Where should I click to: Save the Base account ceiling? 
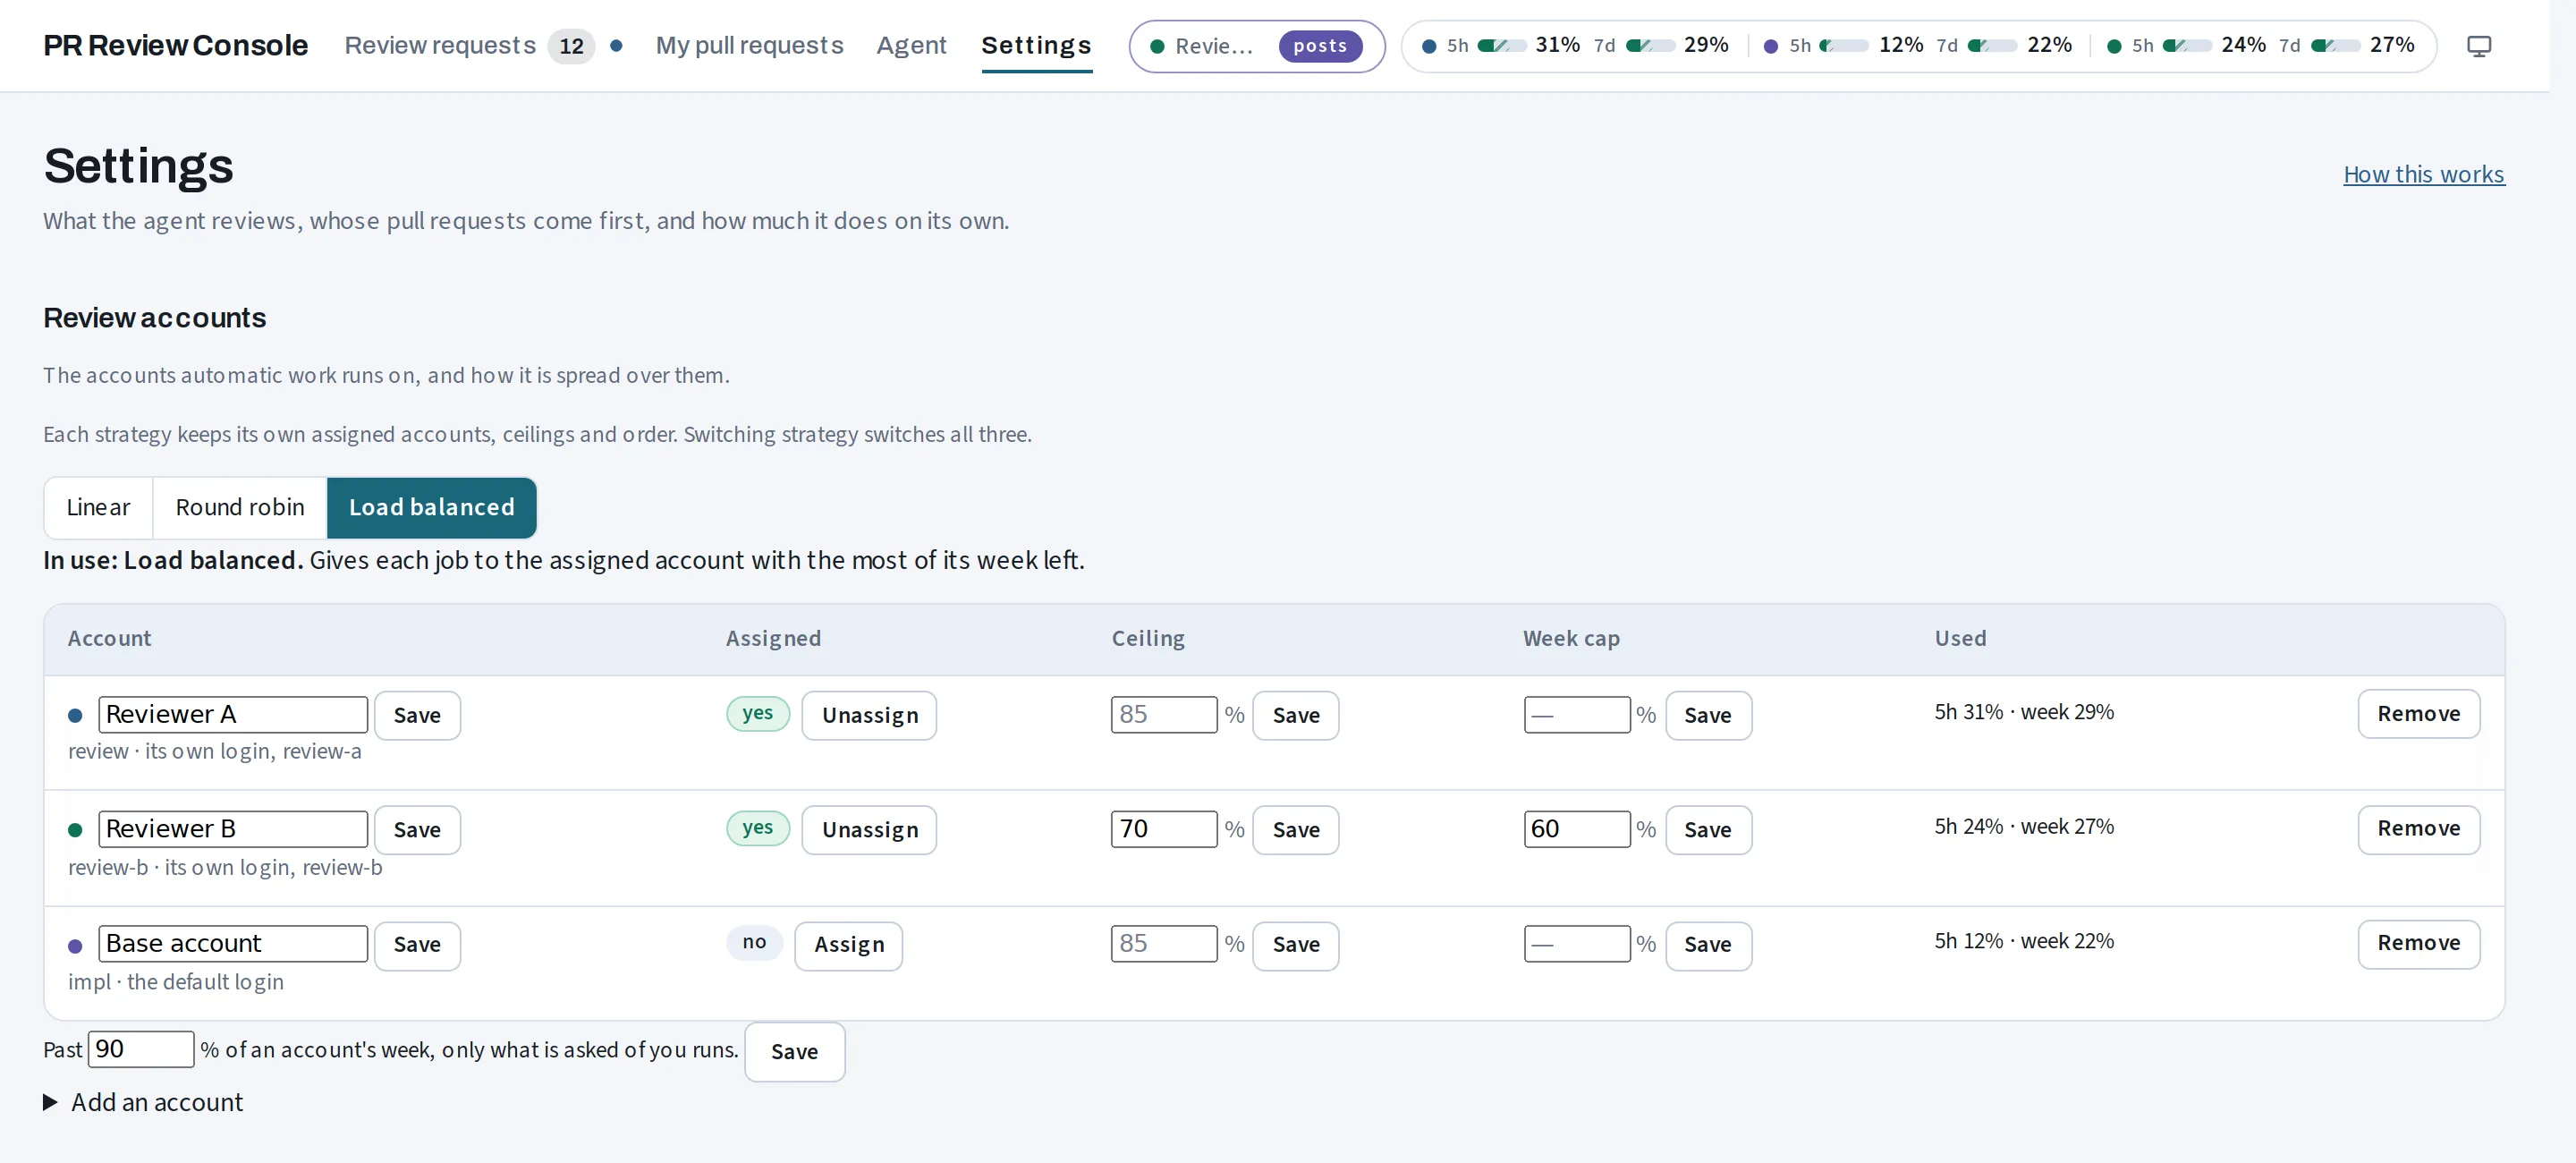pyautogui.click(x=1295, y=945)
